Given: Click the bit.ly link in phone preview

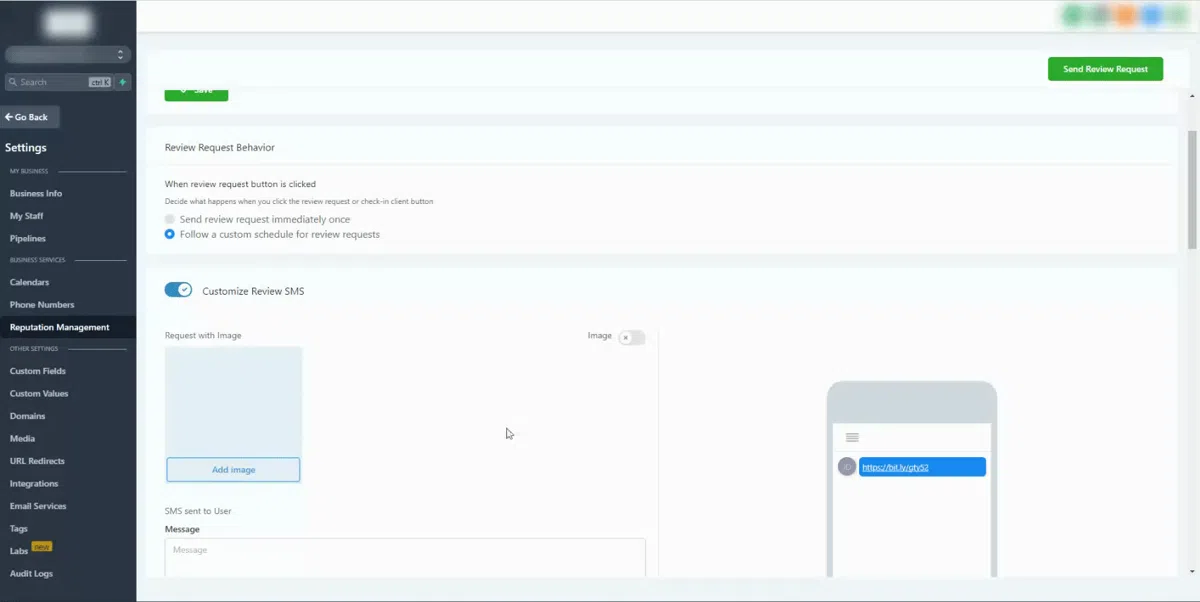Looking at the screenshot, I should point(895,467).
